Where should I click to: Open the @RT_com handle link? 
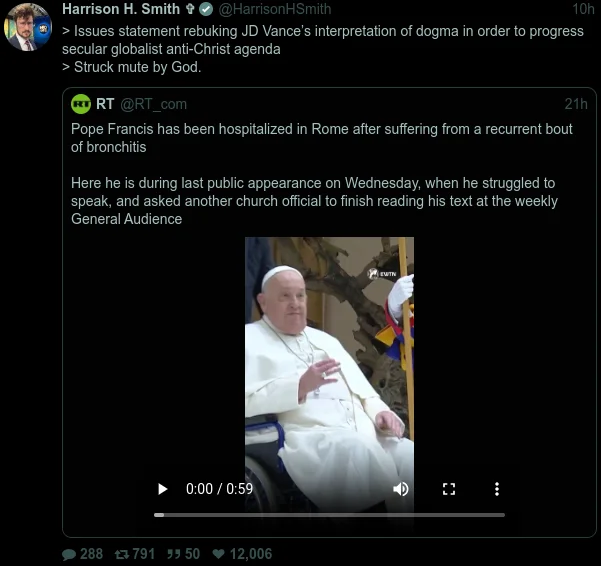(x=154, y=104)
